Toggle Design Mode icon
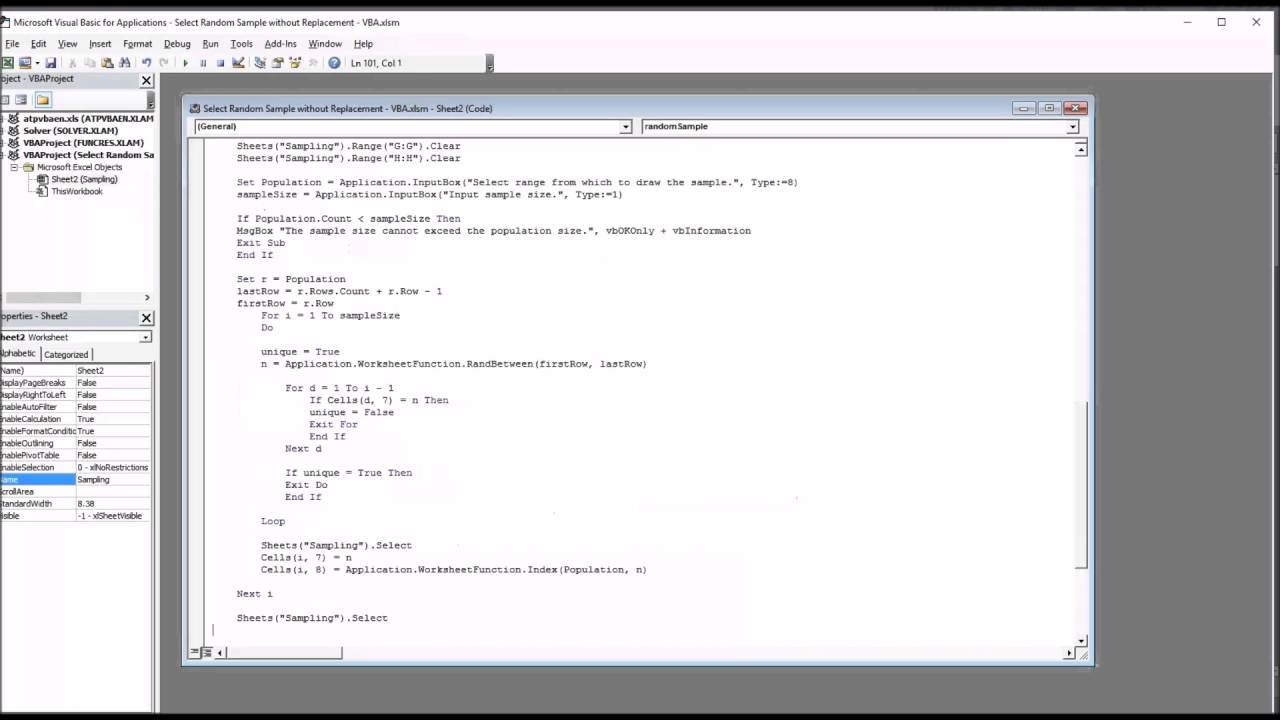Viewport: 1280px width, 720px height. (238, 63)
